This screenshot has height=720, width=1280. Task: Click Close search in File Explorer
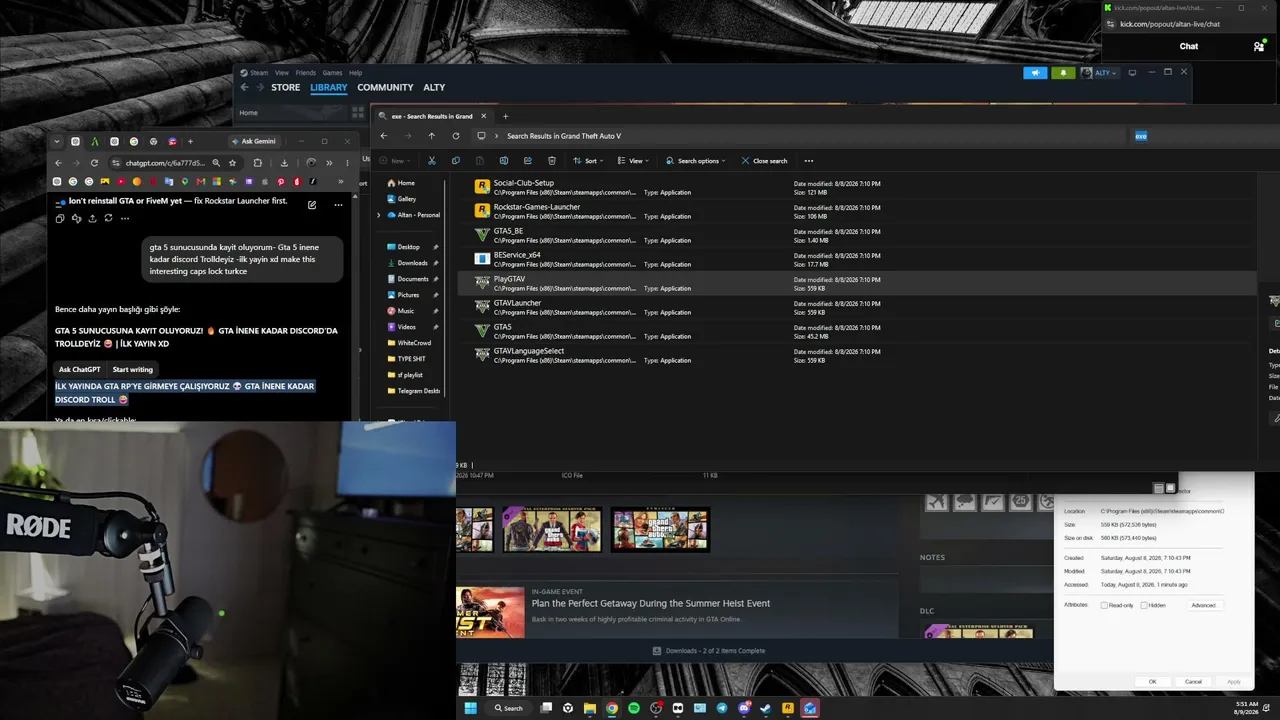tap(764, 161)
